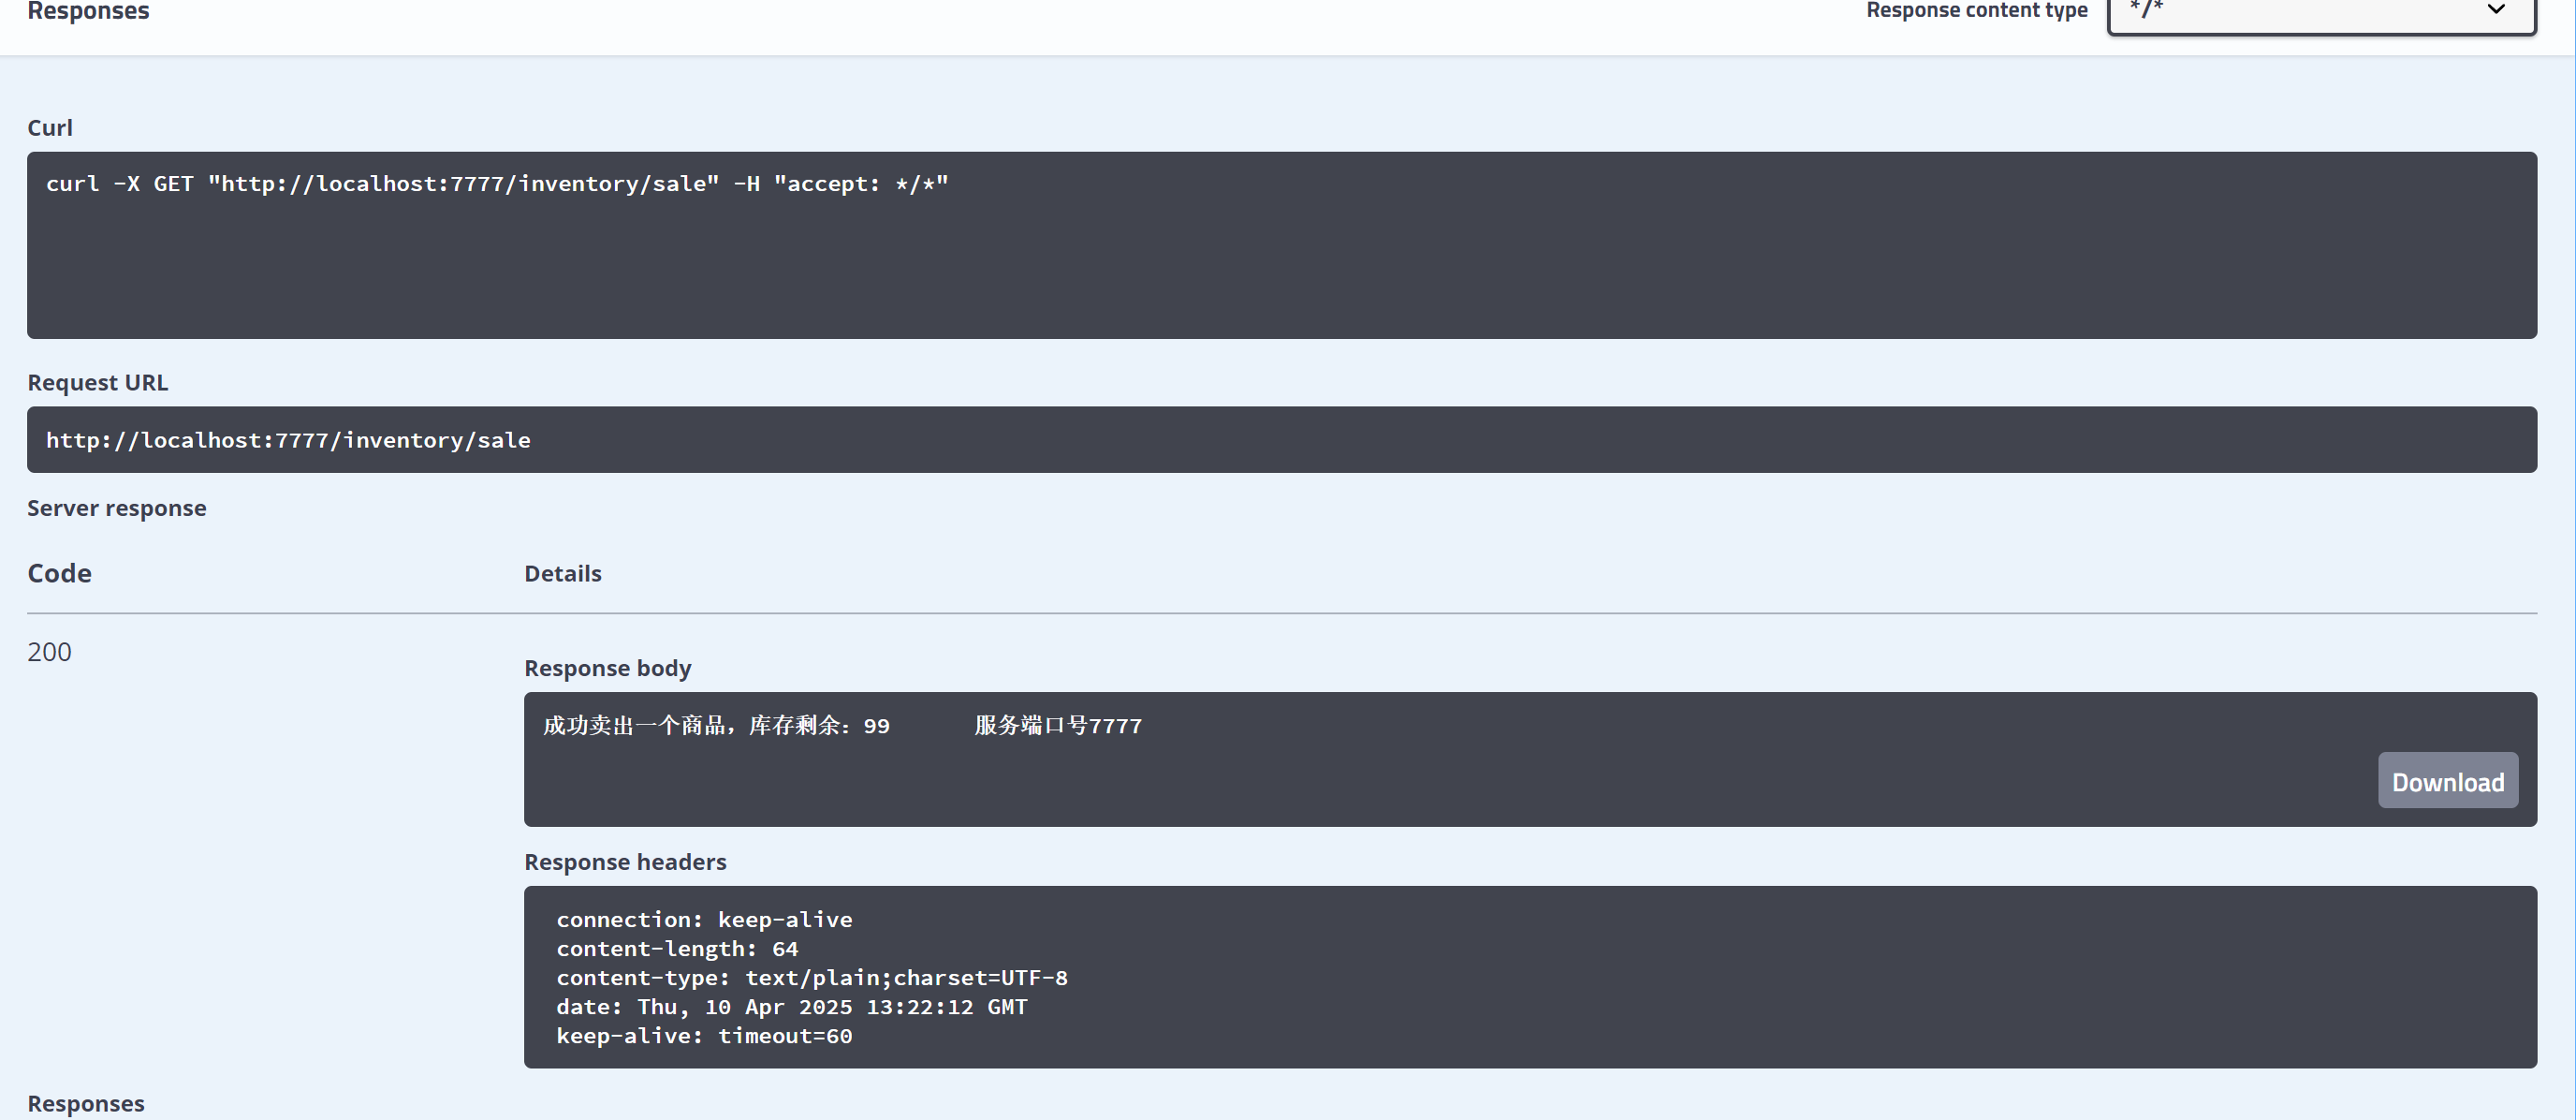Click the chevron arrow of content type selector
The height and width of the screenshot is (1120, 2576).
coord(2495,10)
